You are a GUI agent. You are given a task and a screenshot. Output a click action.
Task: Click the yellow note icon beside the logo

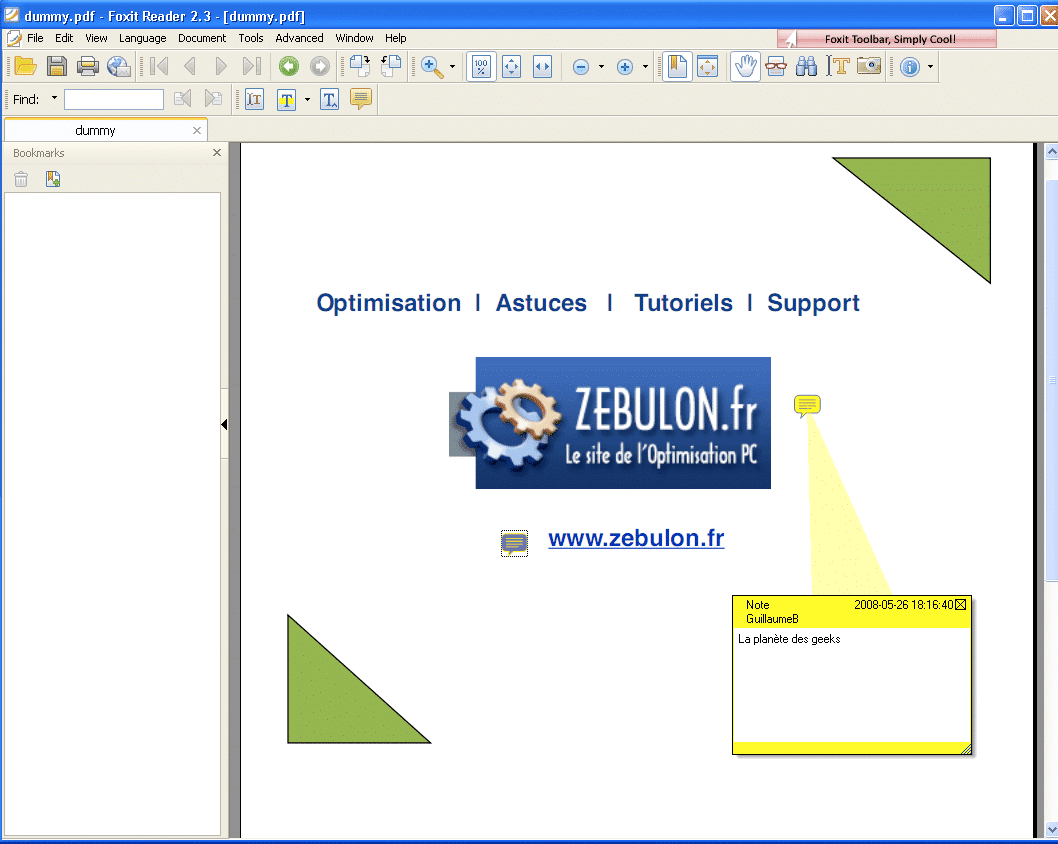[807, 405]
